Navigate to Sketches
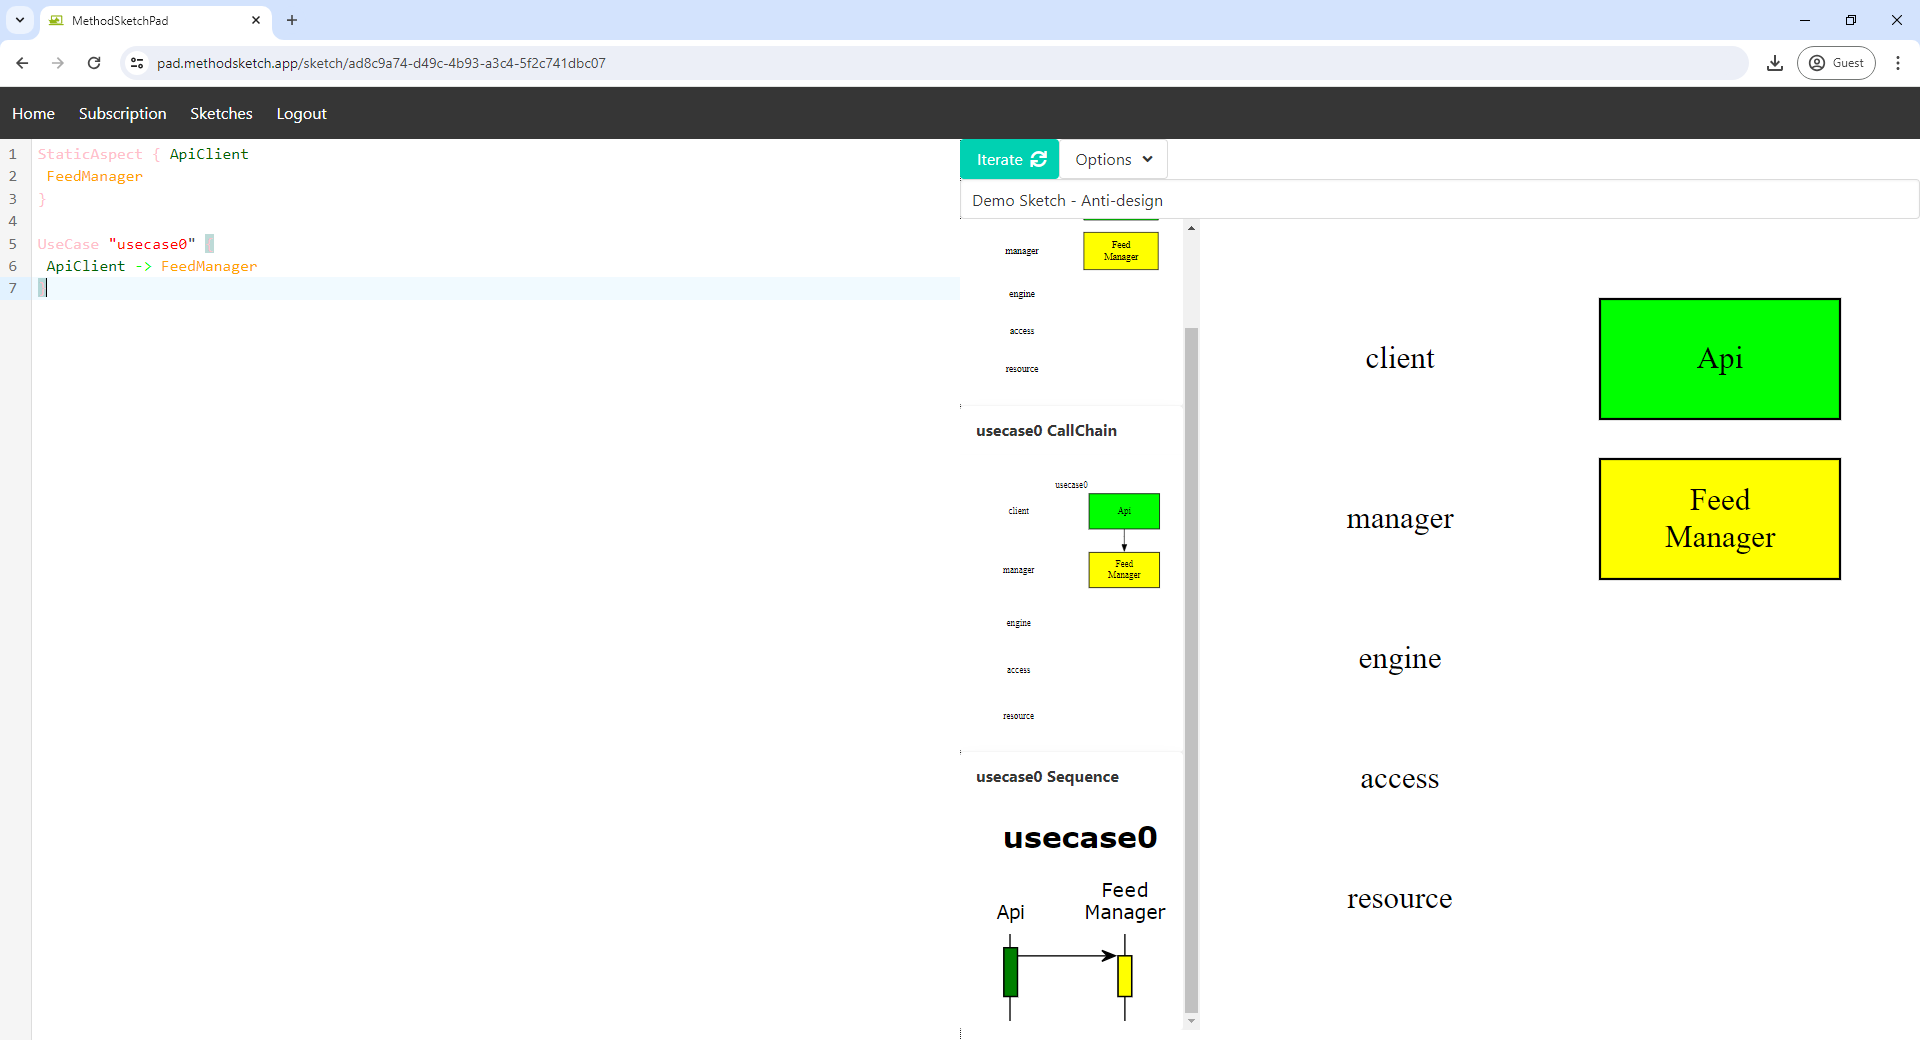1920x1040 pixels. (x=221, y=114)
